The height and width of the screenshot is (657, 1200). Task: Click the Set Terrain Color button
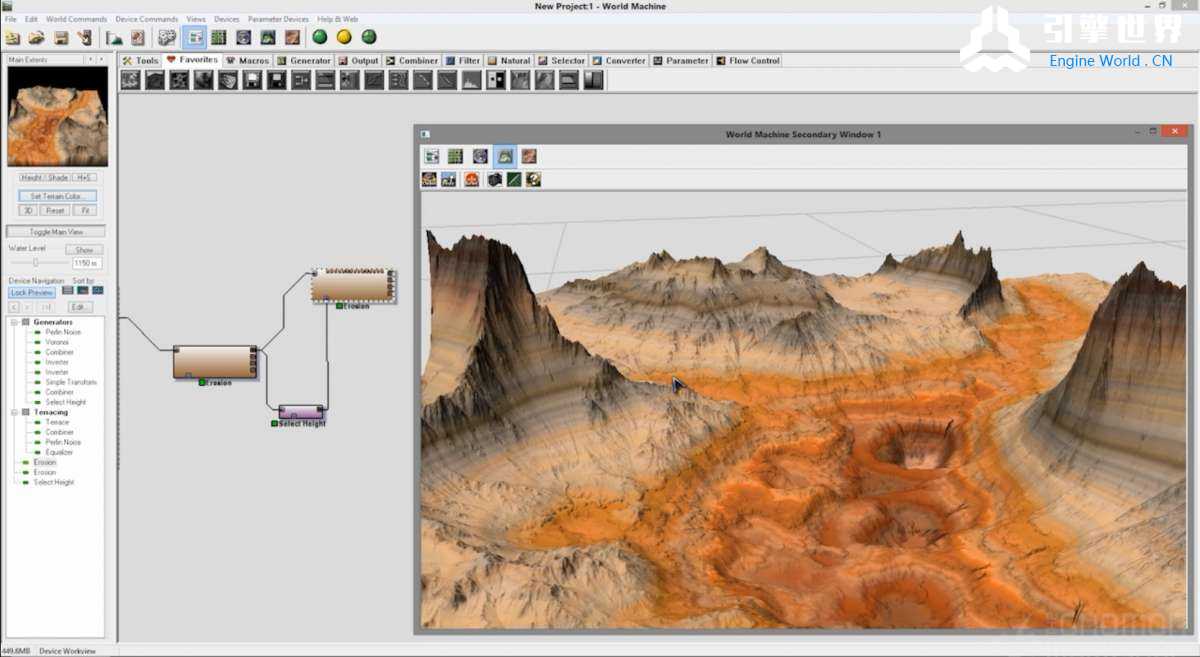click(x=57, y=196)
